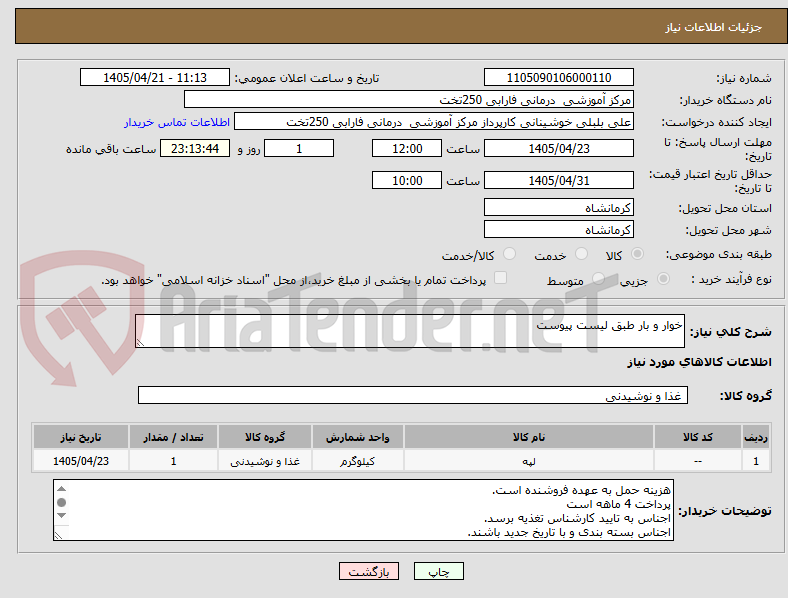This screenshot has height=598, width=788.
Task: Open اطلاعات تماس خریدار link
Action: [x=177, y=122]
